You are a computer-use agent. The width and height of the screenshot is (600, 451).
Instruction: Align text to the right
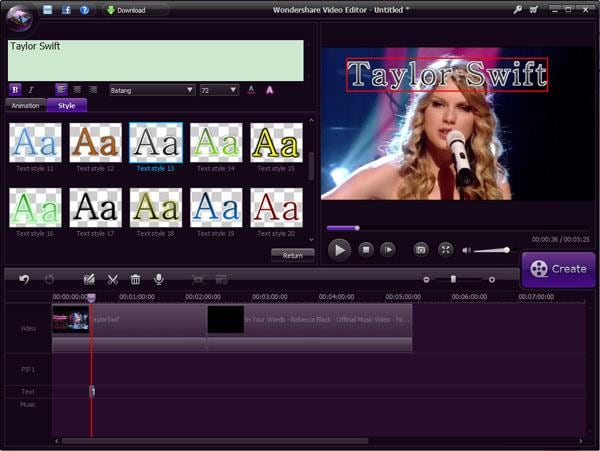93,90
